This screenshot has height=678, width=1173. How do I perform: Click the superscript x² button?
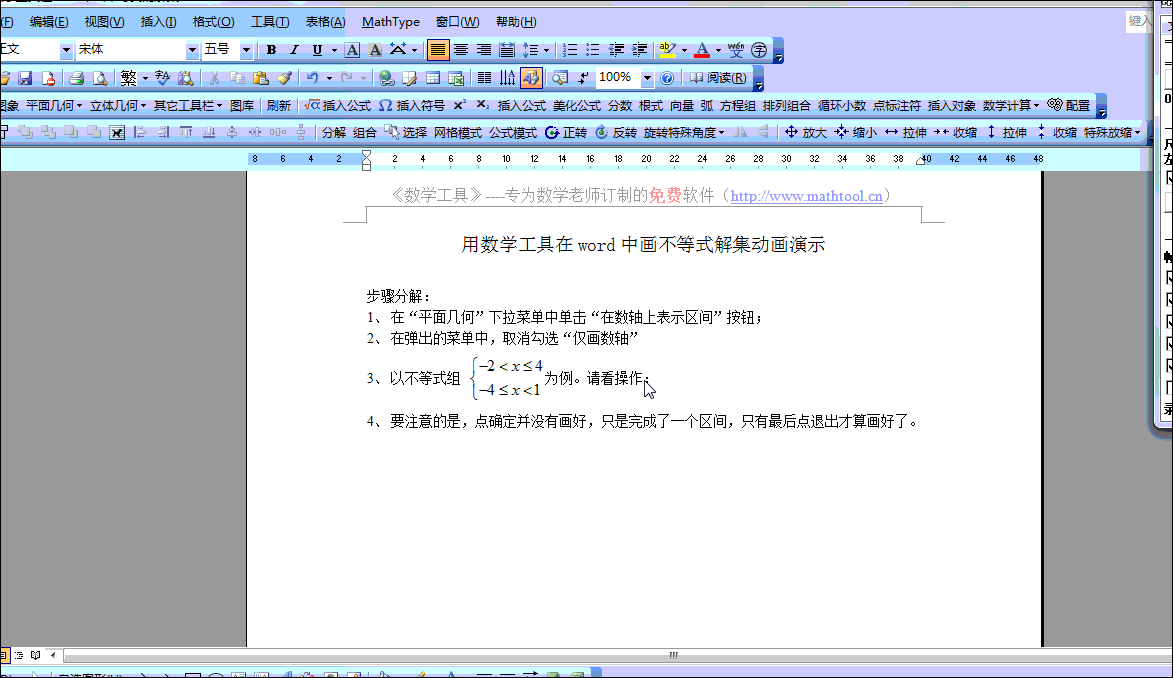coord(459,106)
